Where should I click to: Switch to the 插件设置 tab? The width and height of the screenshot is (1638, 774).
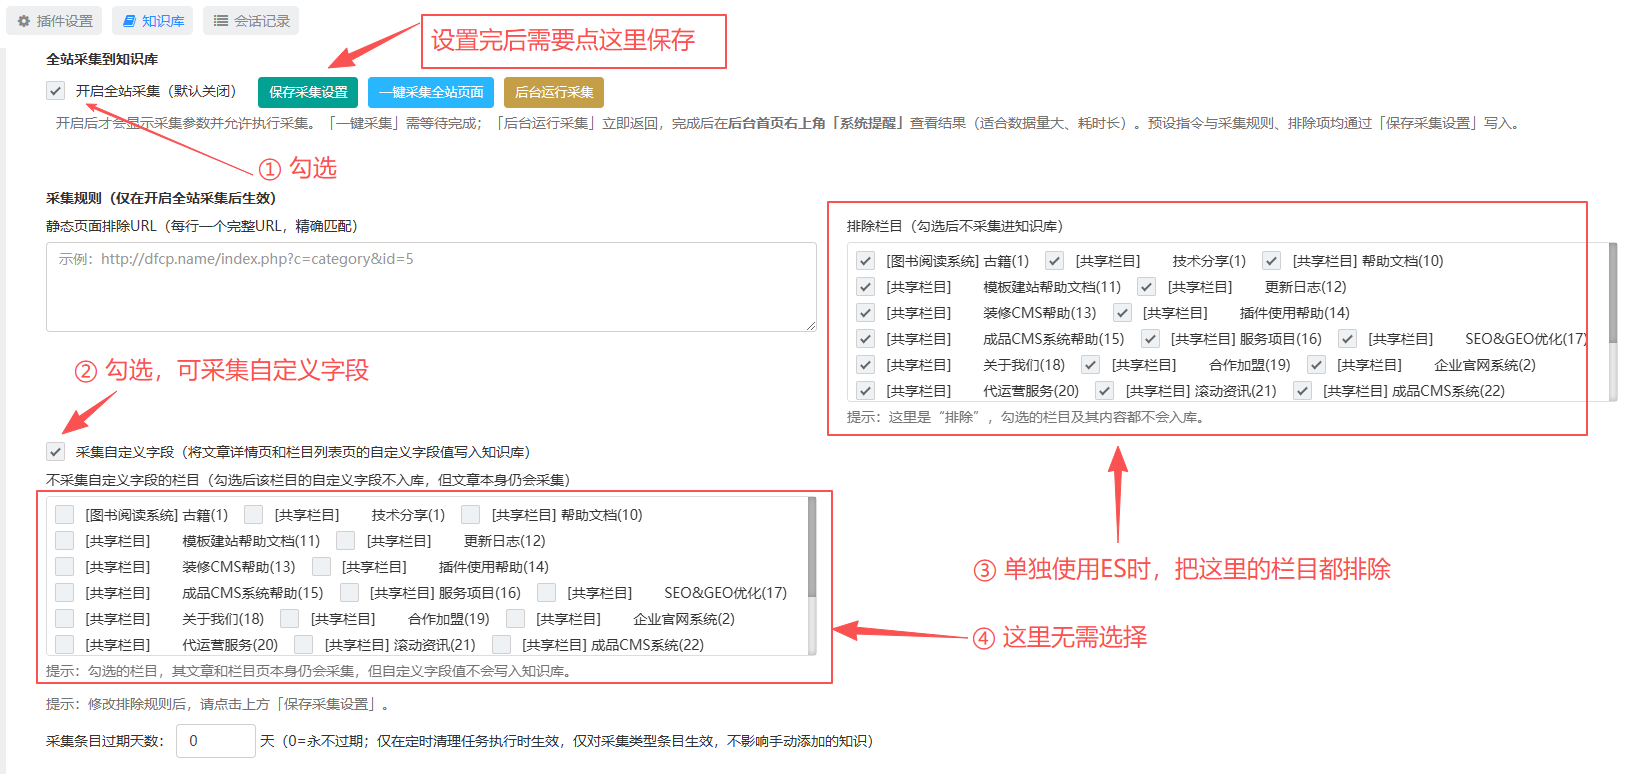tap(55, 21)
